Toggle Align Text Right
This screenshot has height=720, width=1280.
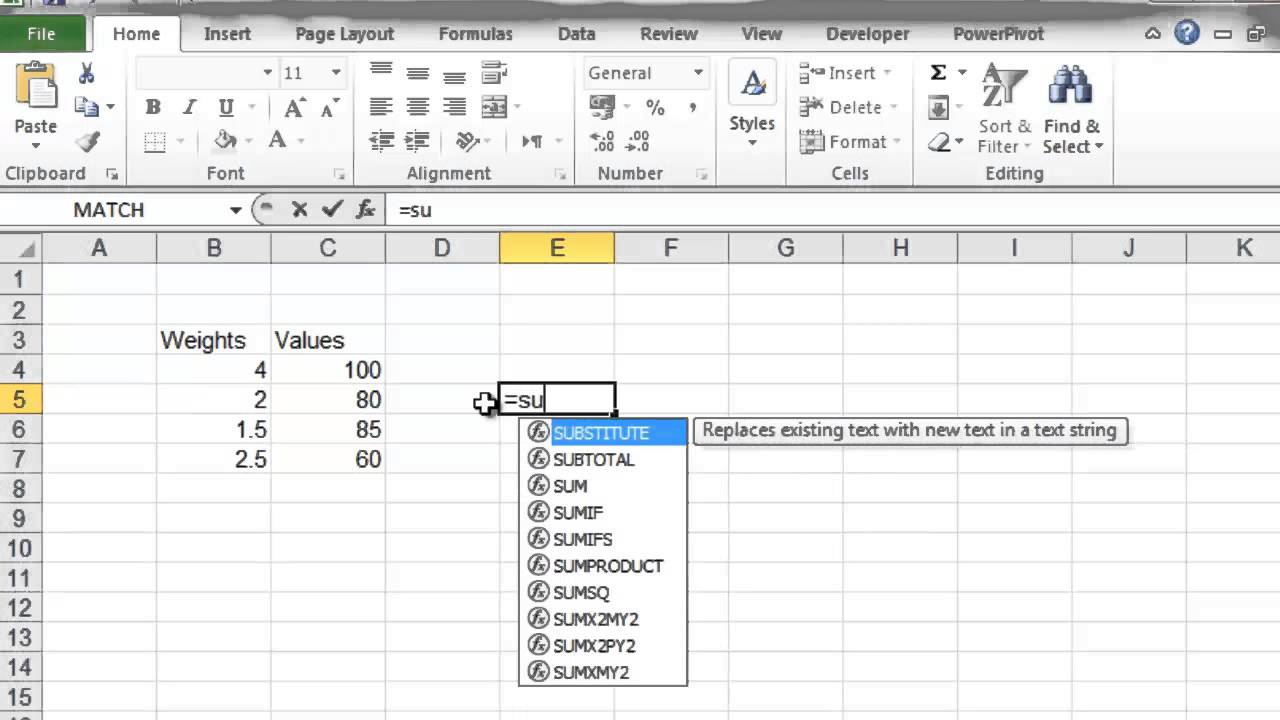click(455, 107)
